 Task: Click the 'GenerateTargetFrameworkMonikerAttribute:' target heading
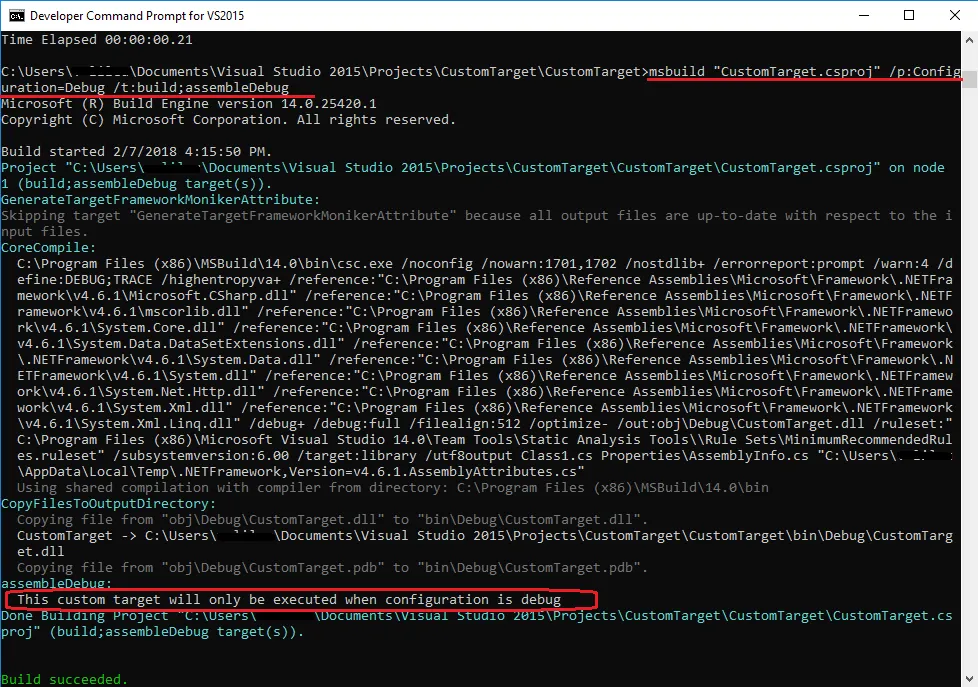(160, 200)
